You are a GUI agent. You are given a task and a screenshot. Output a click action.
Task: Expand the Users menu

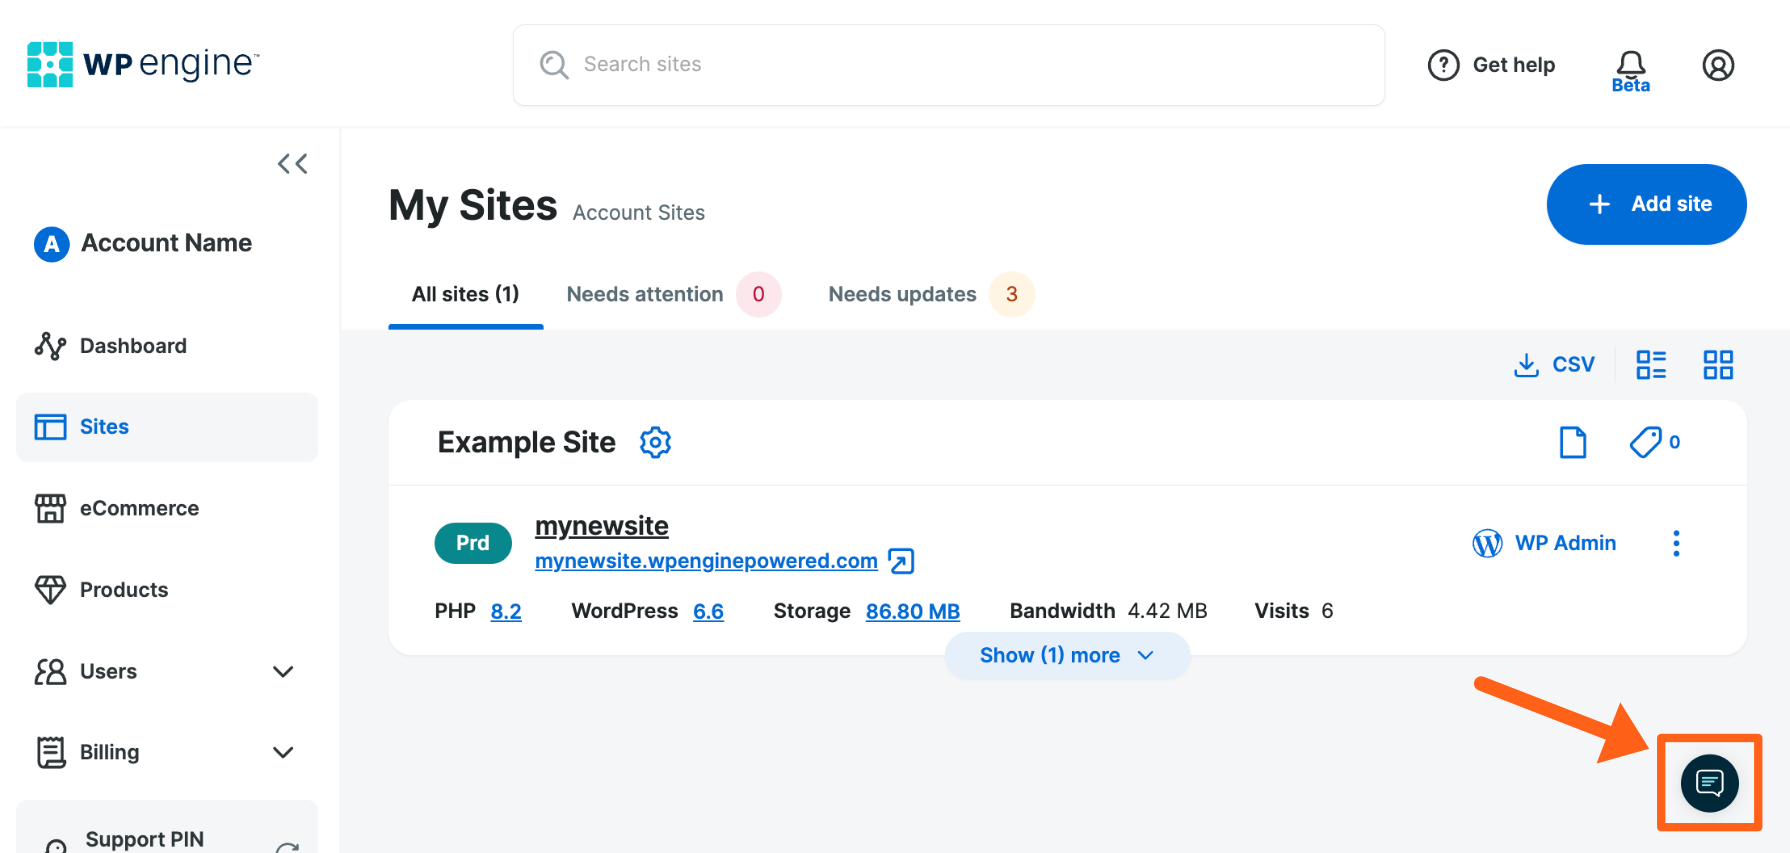click(283, 672)
